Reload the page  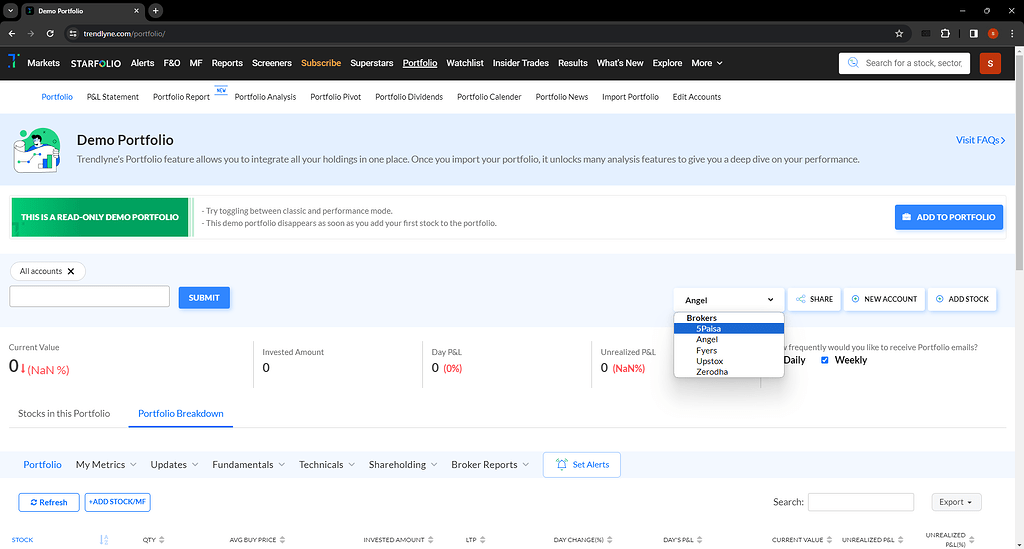coord(50,33)
